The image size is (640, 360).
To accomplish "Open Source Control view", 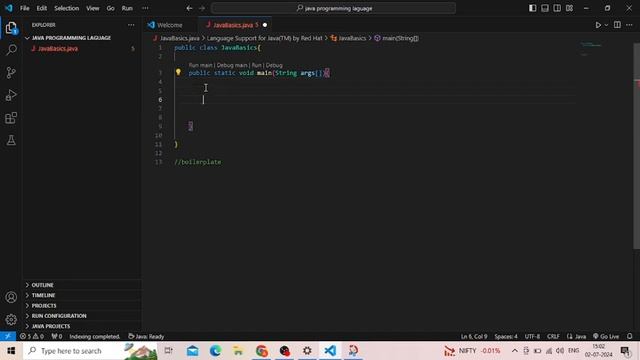I will 11,73.
